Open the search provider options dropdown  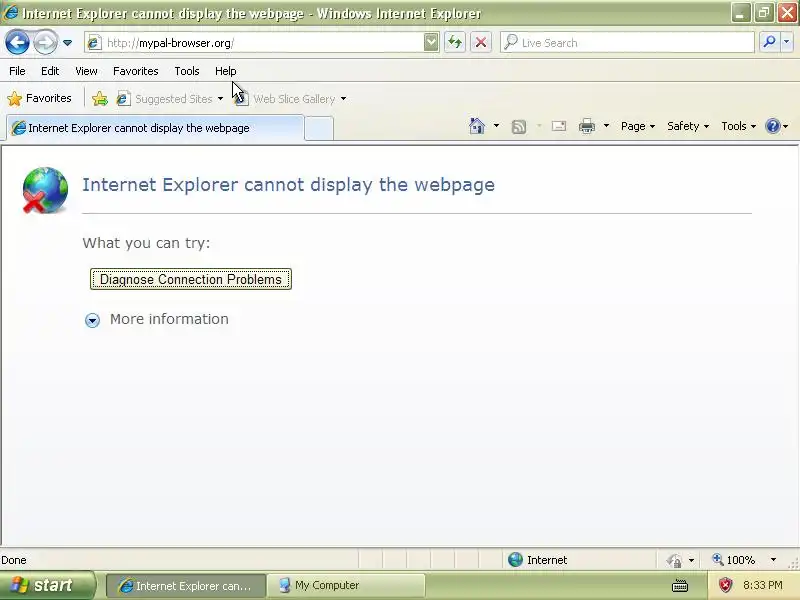[x=787, y=42]
